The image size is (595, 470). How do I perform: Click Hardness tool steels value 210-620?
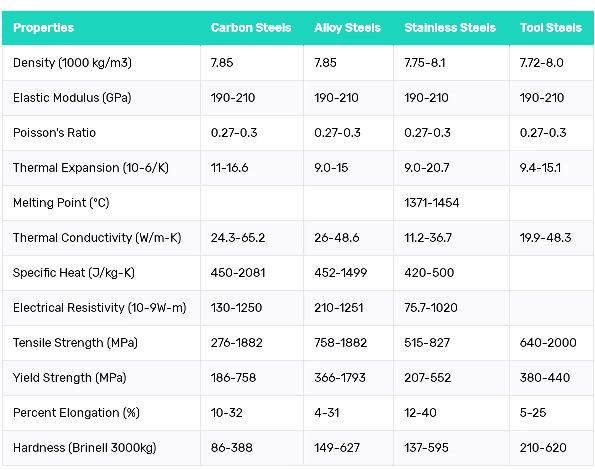543,448
